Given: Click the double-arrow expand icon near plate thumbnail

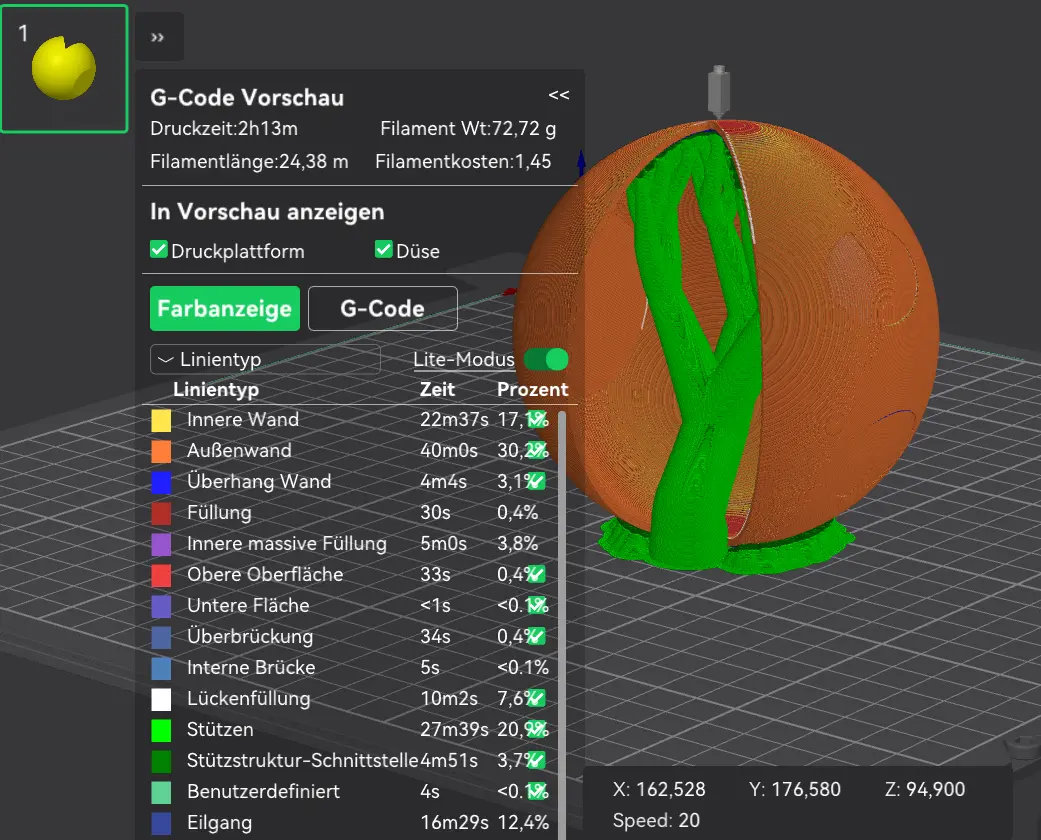Looking at the screenshot, I should coord(158,37).
